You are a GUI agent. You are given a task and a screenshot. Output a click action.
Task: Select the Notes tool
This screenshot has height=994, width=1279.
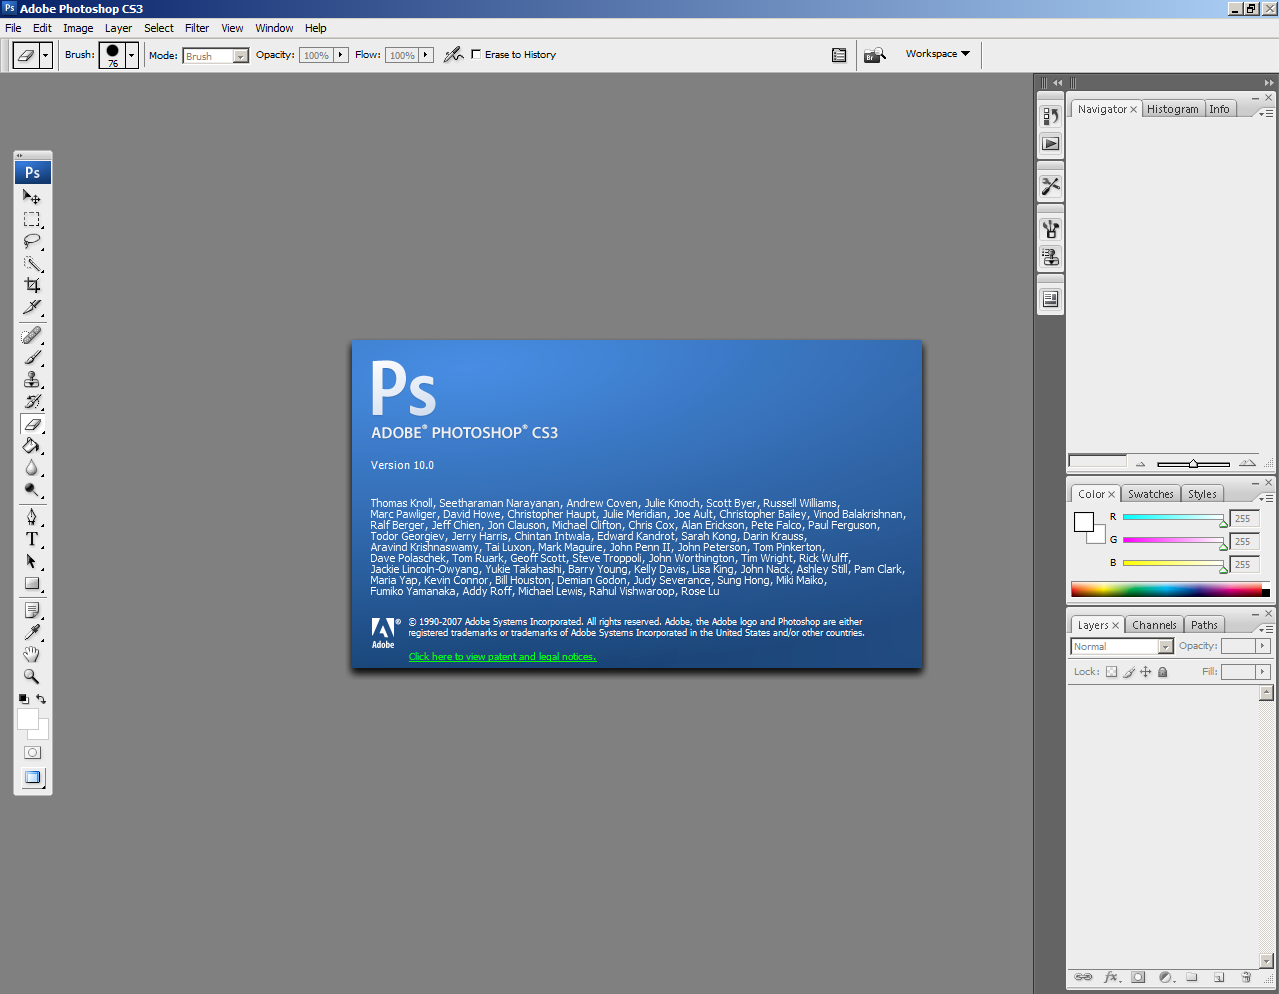[x=32, y=610]
